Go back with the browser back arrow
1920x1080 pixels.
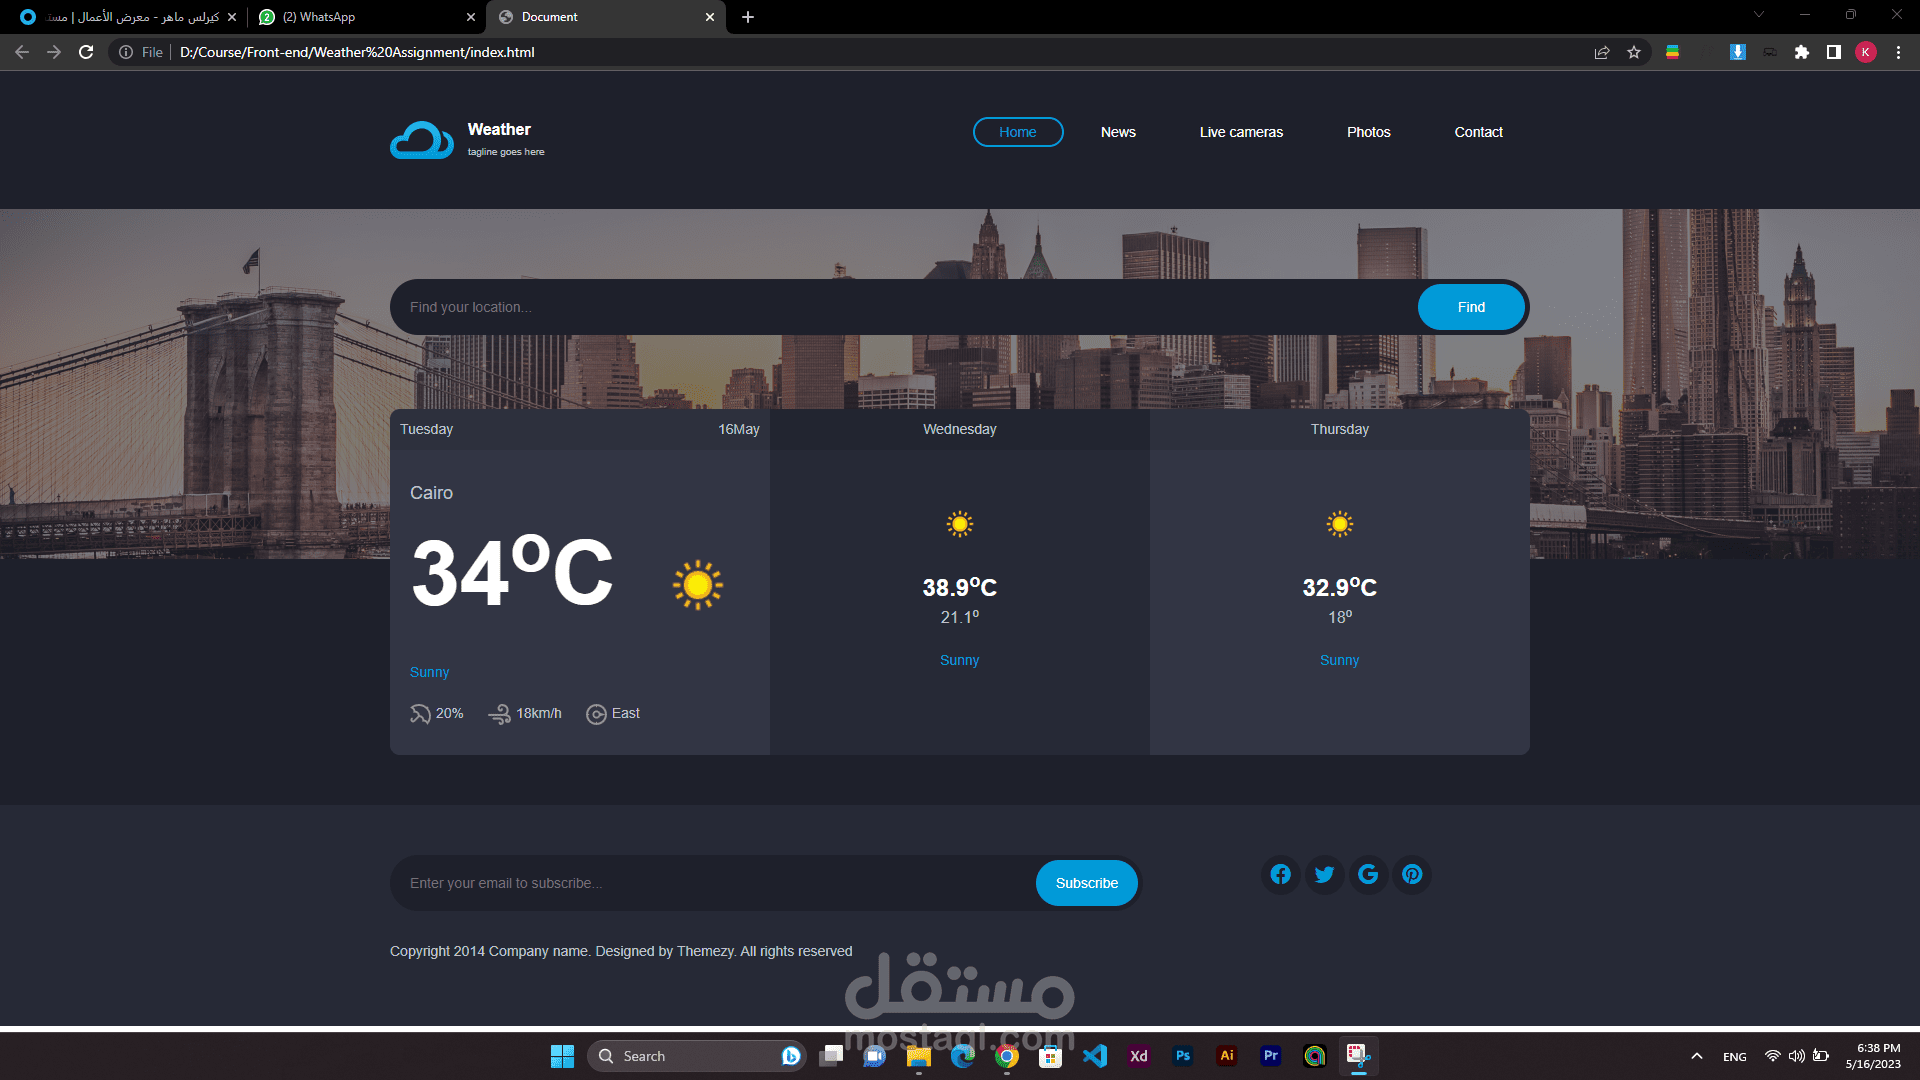tap(22, 52)
